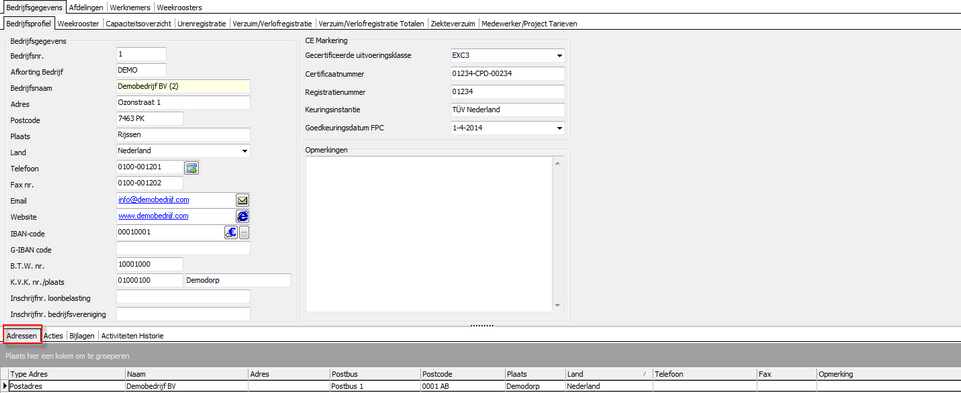961x393 pixels.
Task: Switch to Activiteiten Historie tab
Action: click(132, 336)
